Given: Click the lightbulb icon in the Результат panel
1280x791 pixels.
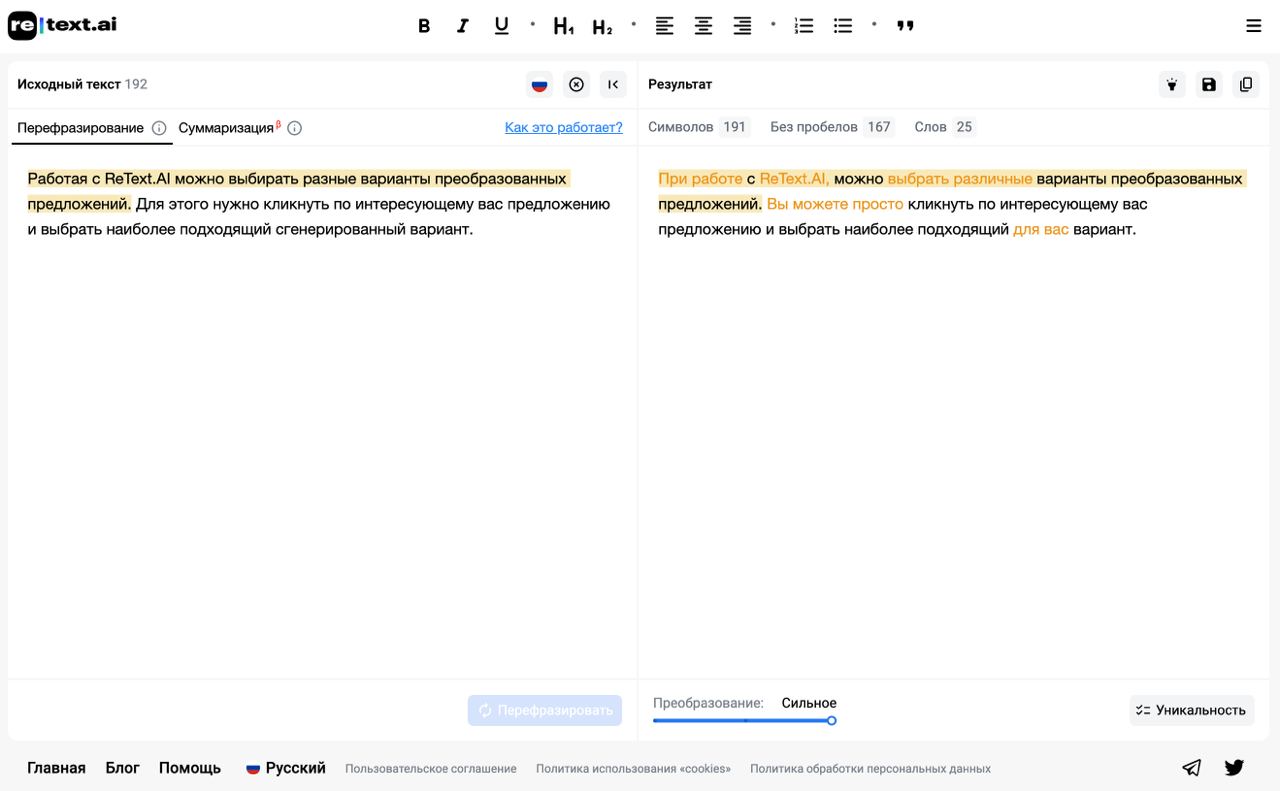Looking at the screenshot, I should coord(1172,85).
